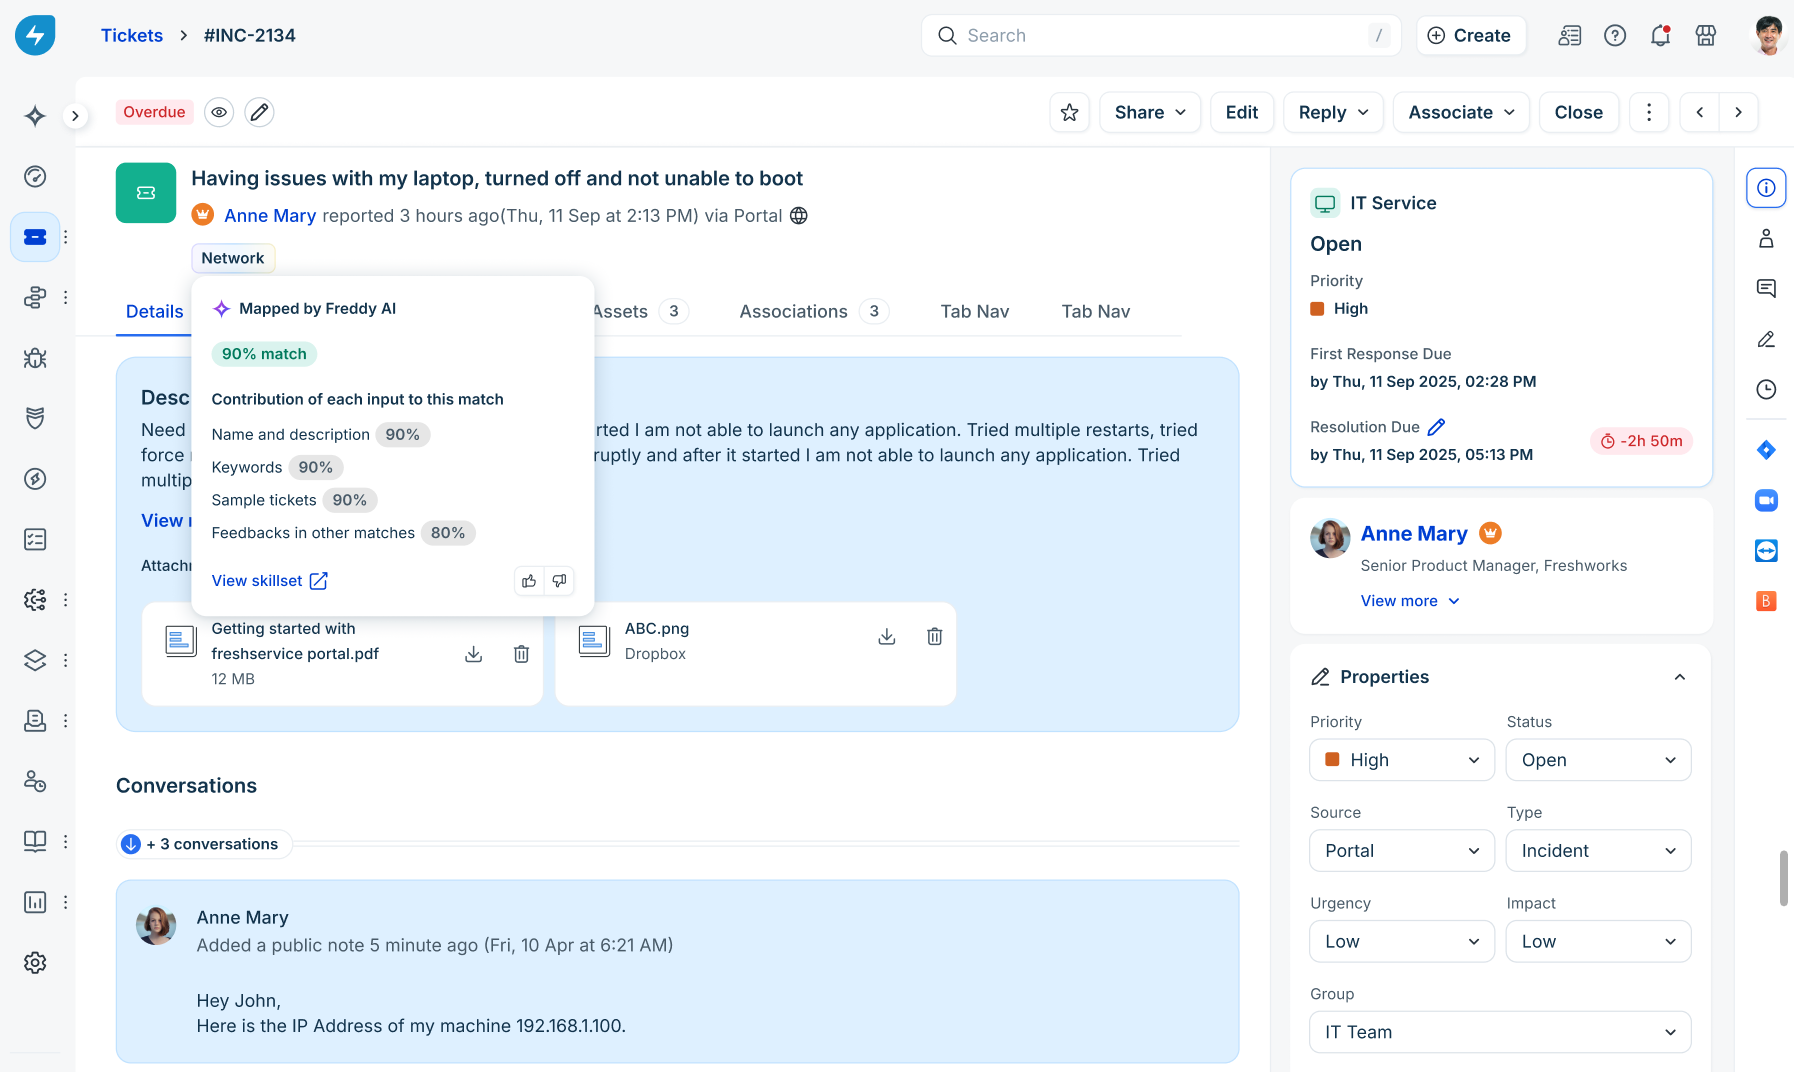
Task: Select the first Tab Nav tab
Action: tap(975, 312)
